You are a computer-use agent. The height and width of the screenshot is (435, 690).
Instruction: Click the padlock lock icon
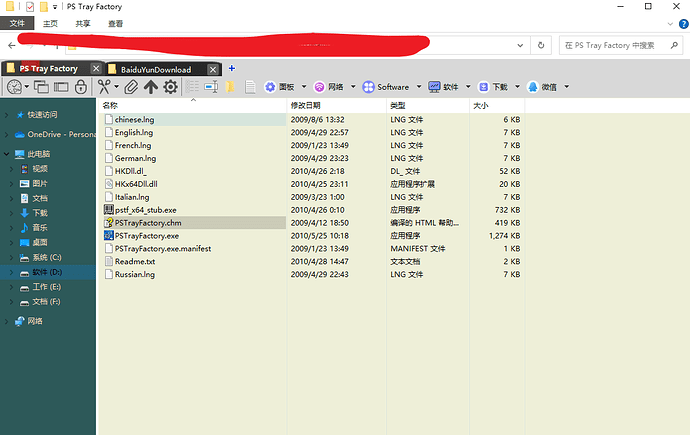[81, 87]
